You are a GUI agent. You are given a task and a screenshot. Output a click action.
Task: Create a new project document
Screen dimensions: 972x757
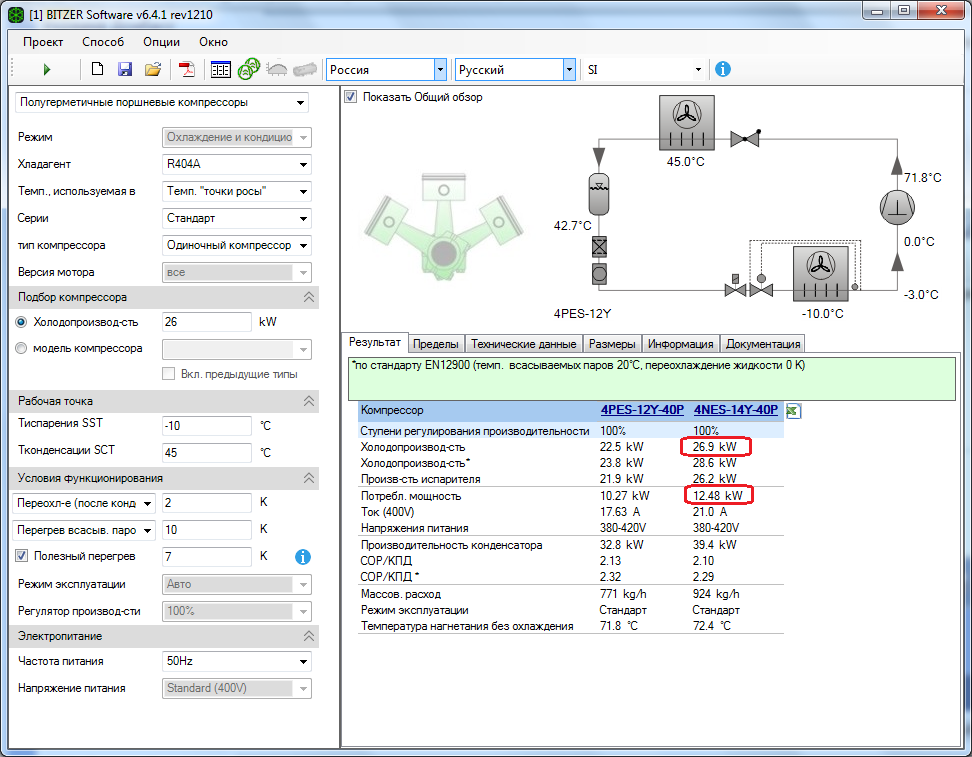click(97, 69)
